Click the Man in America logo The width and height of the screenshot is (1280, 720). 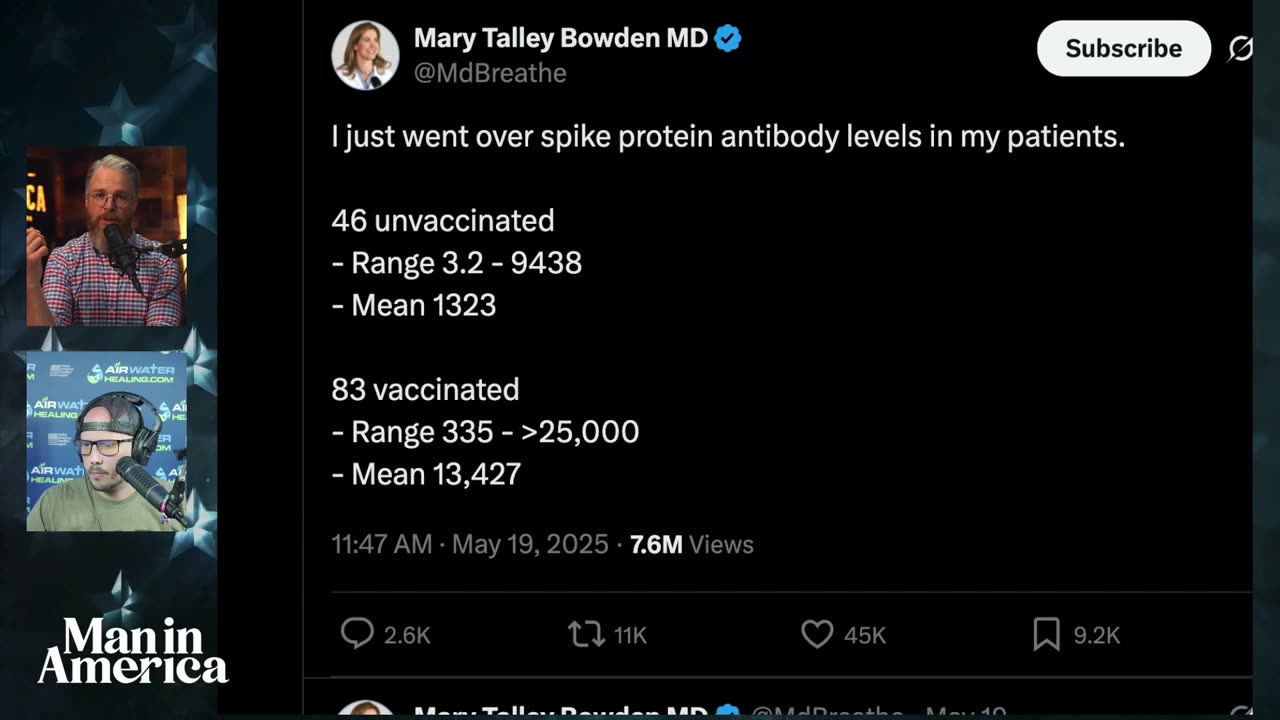coord(133,651)
